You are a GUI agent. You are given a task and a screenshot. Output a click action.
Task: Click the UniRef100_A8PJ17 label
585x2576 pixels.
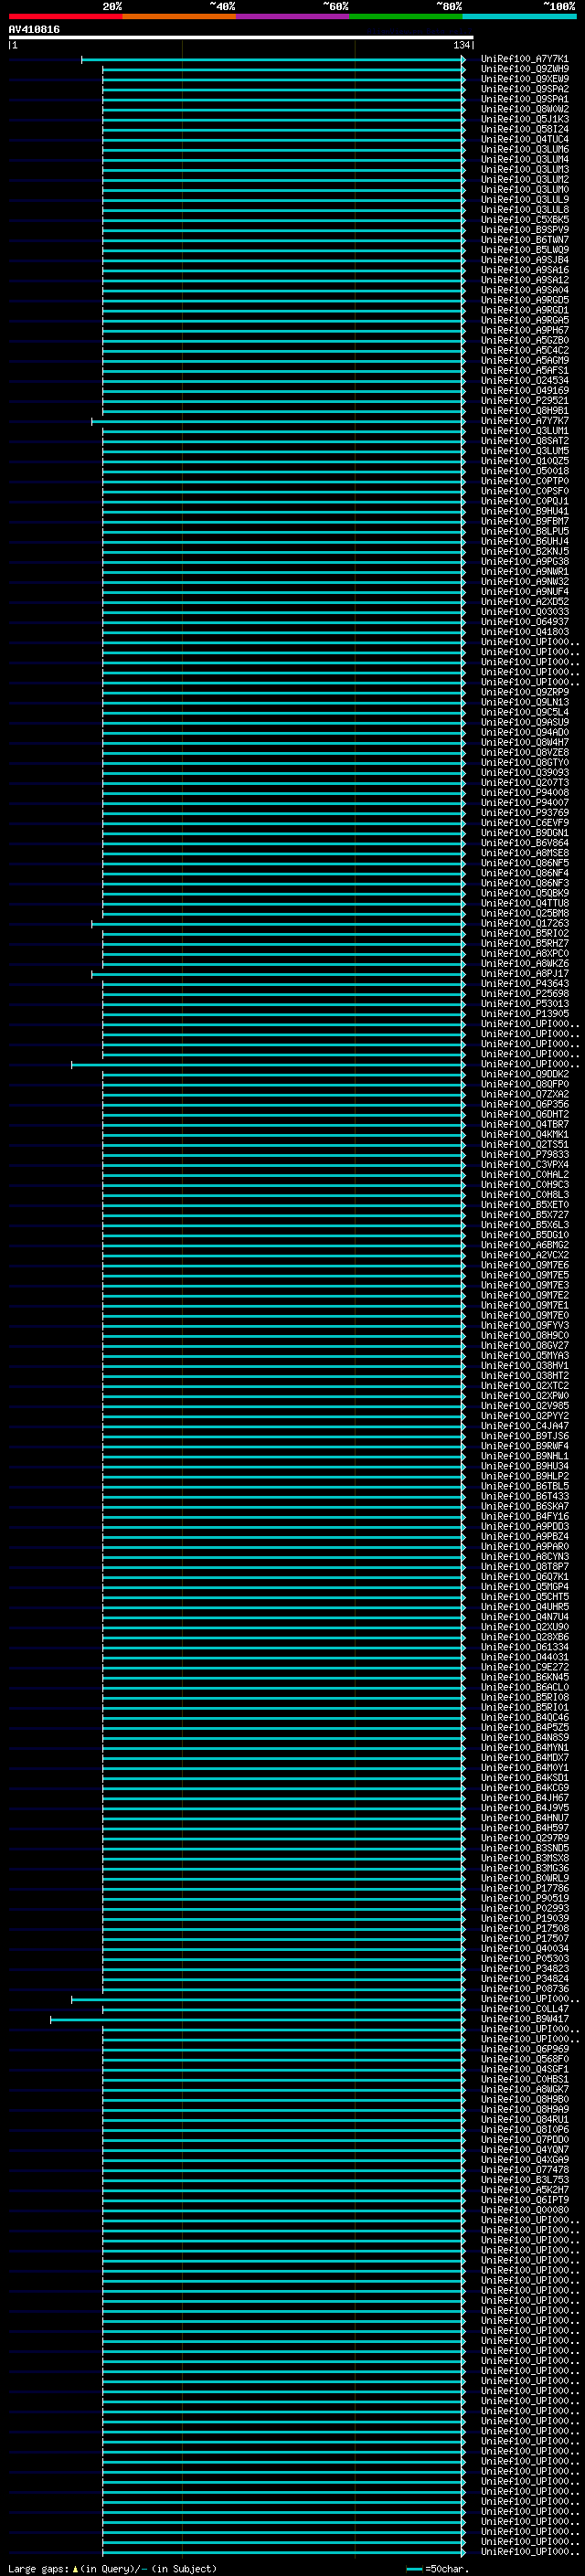coord(524,974)
